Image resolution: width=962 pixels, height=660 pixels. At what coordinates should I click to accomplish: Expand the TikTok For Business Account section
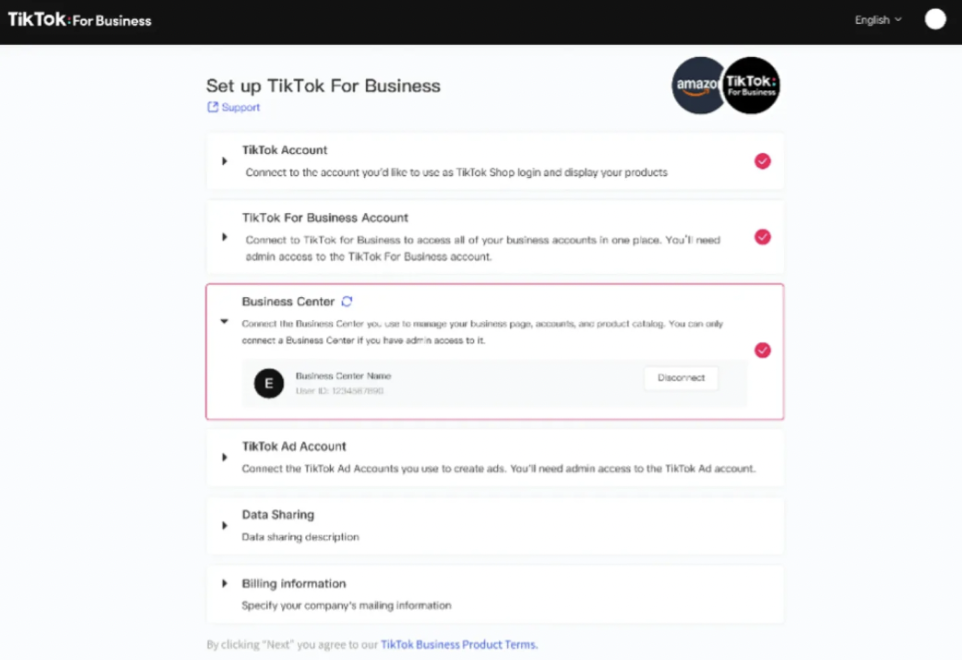tap(225, 237)
